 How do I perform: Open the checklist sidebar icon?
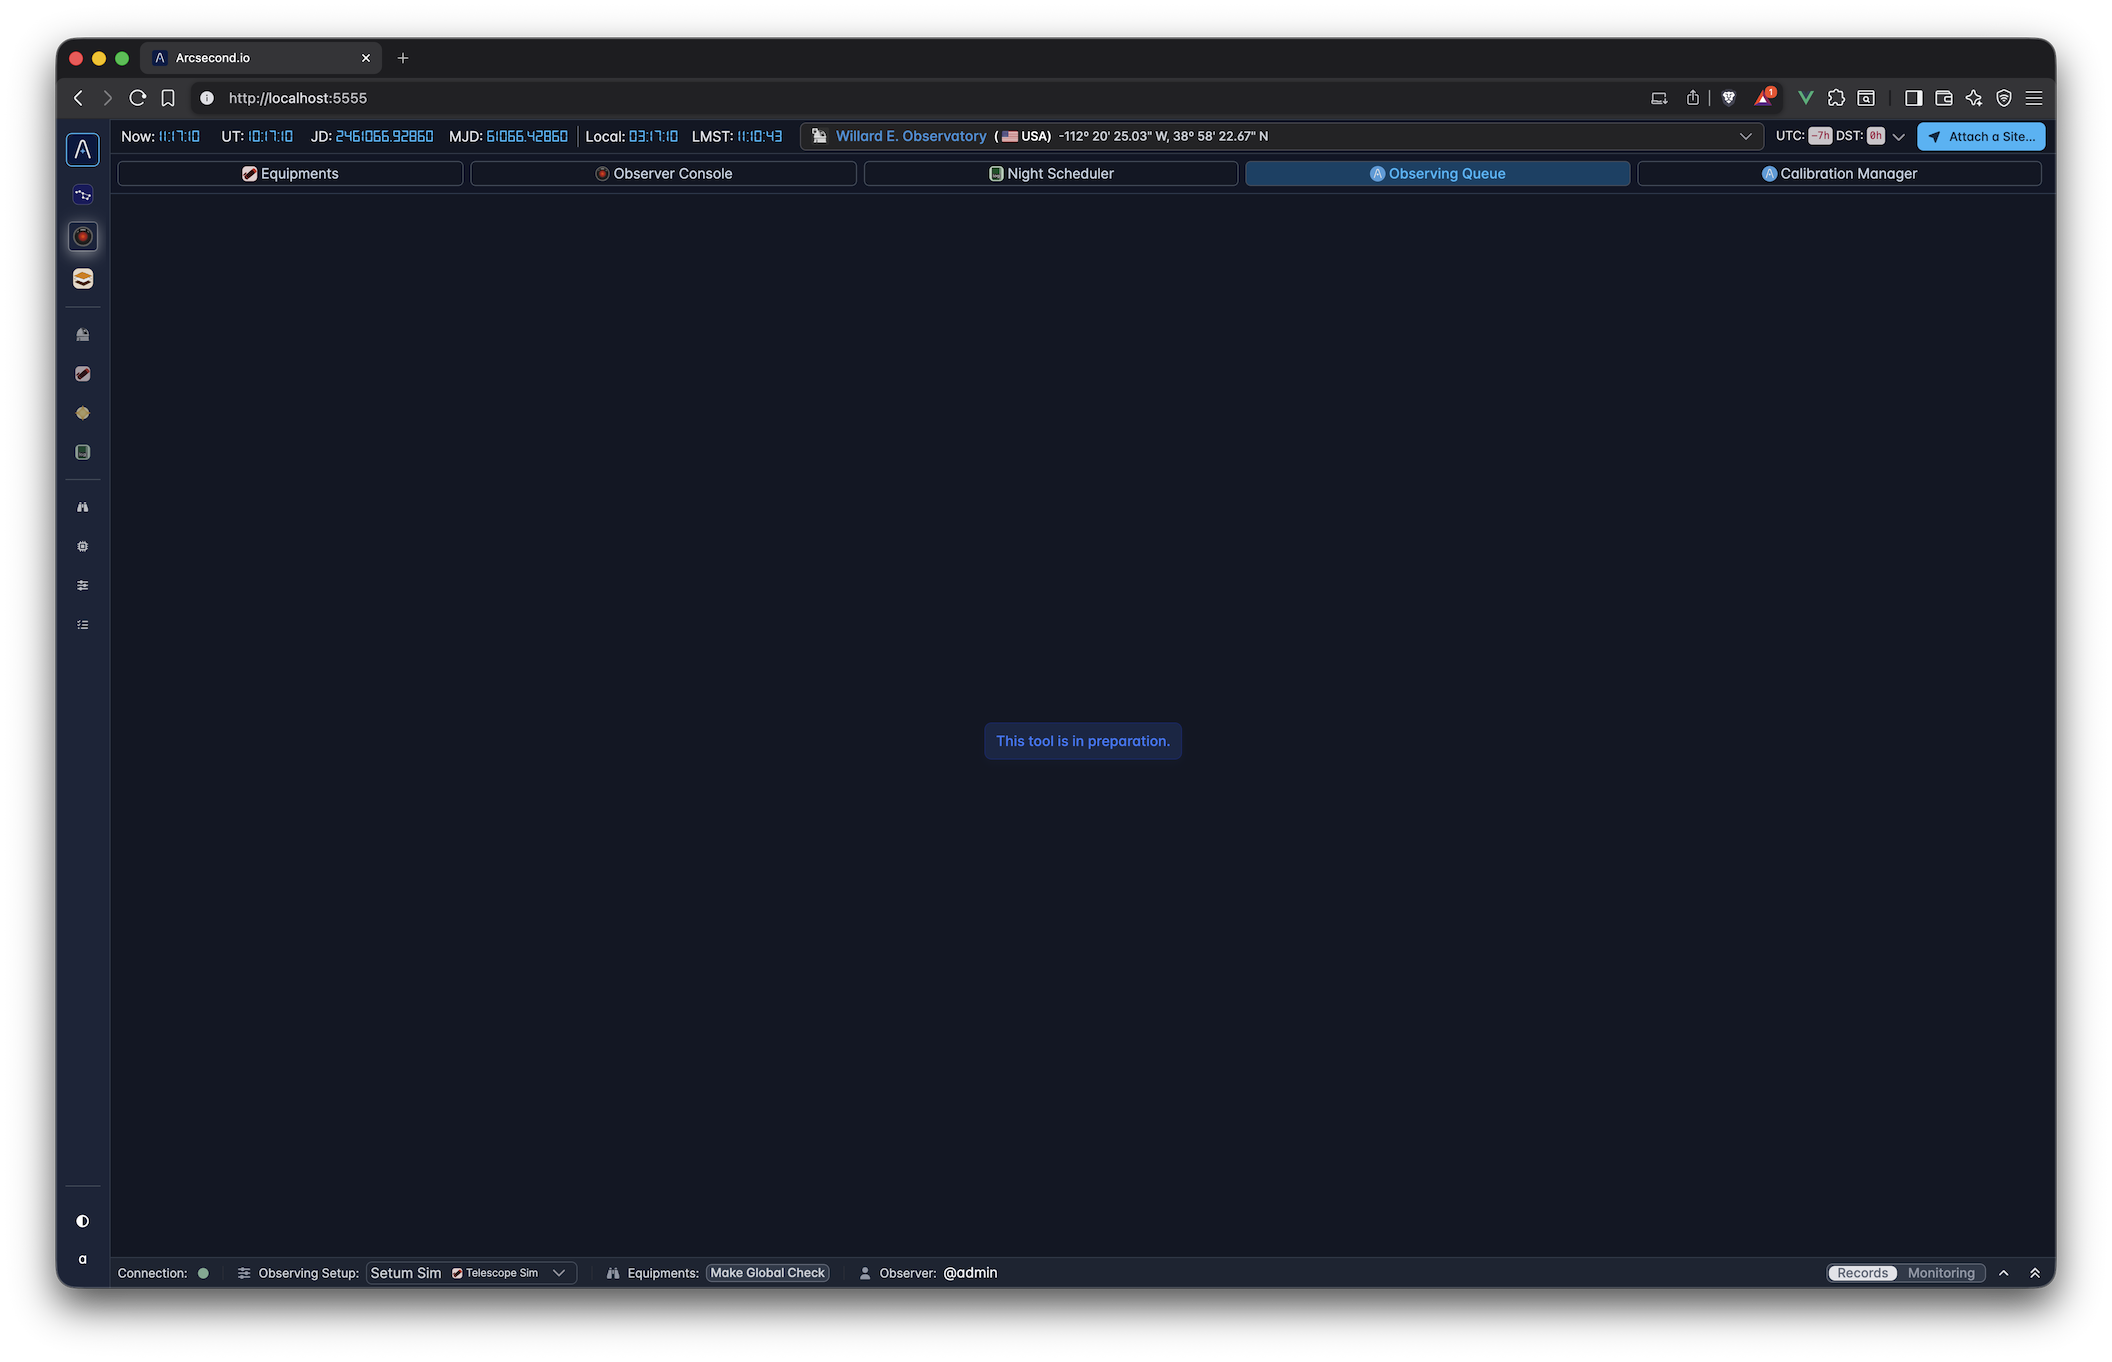pyautogui.click(x=83, y=625)
